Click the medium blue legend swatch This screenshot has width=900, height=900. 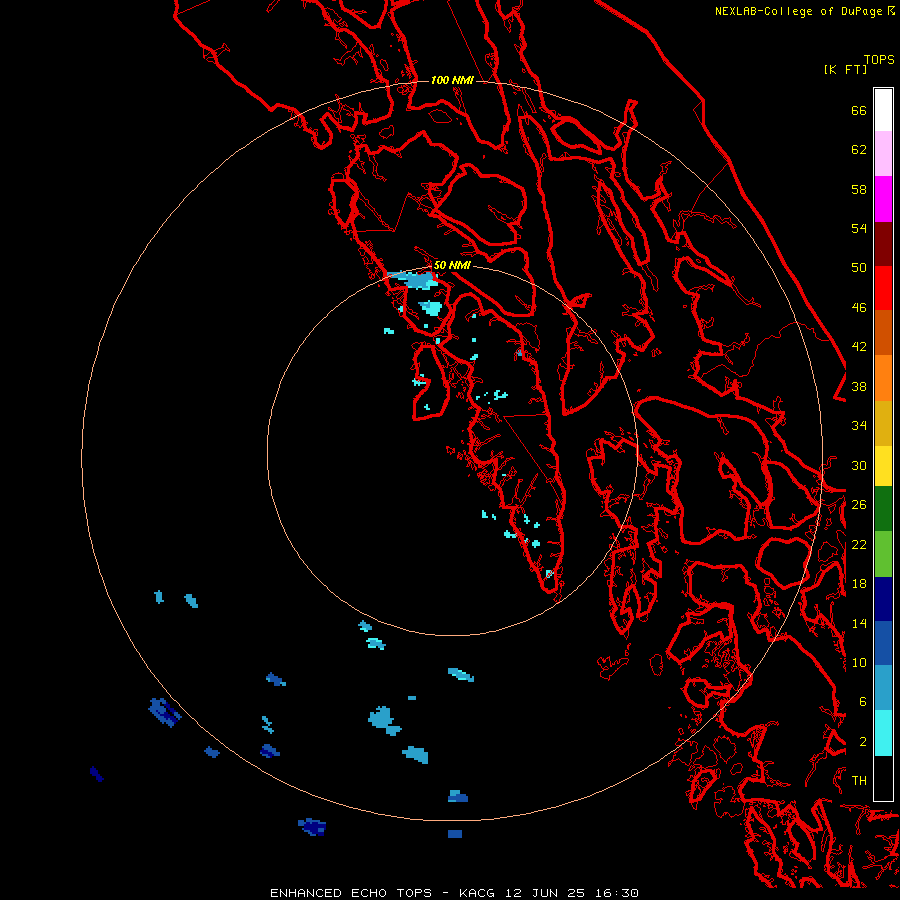883,643
